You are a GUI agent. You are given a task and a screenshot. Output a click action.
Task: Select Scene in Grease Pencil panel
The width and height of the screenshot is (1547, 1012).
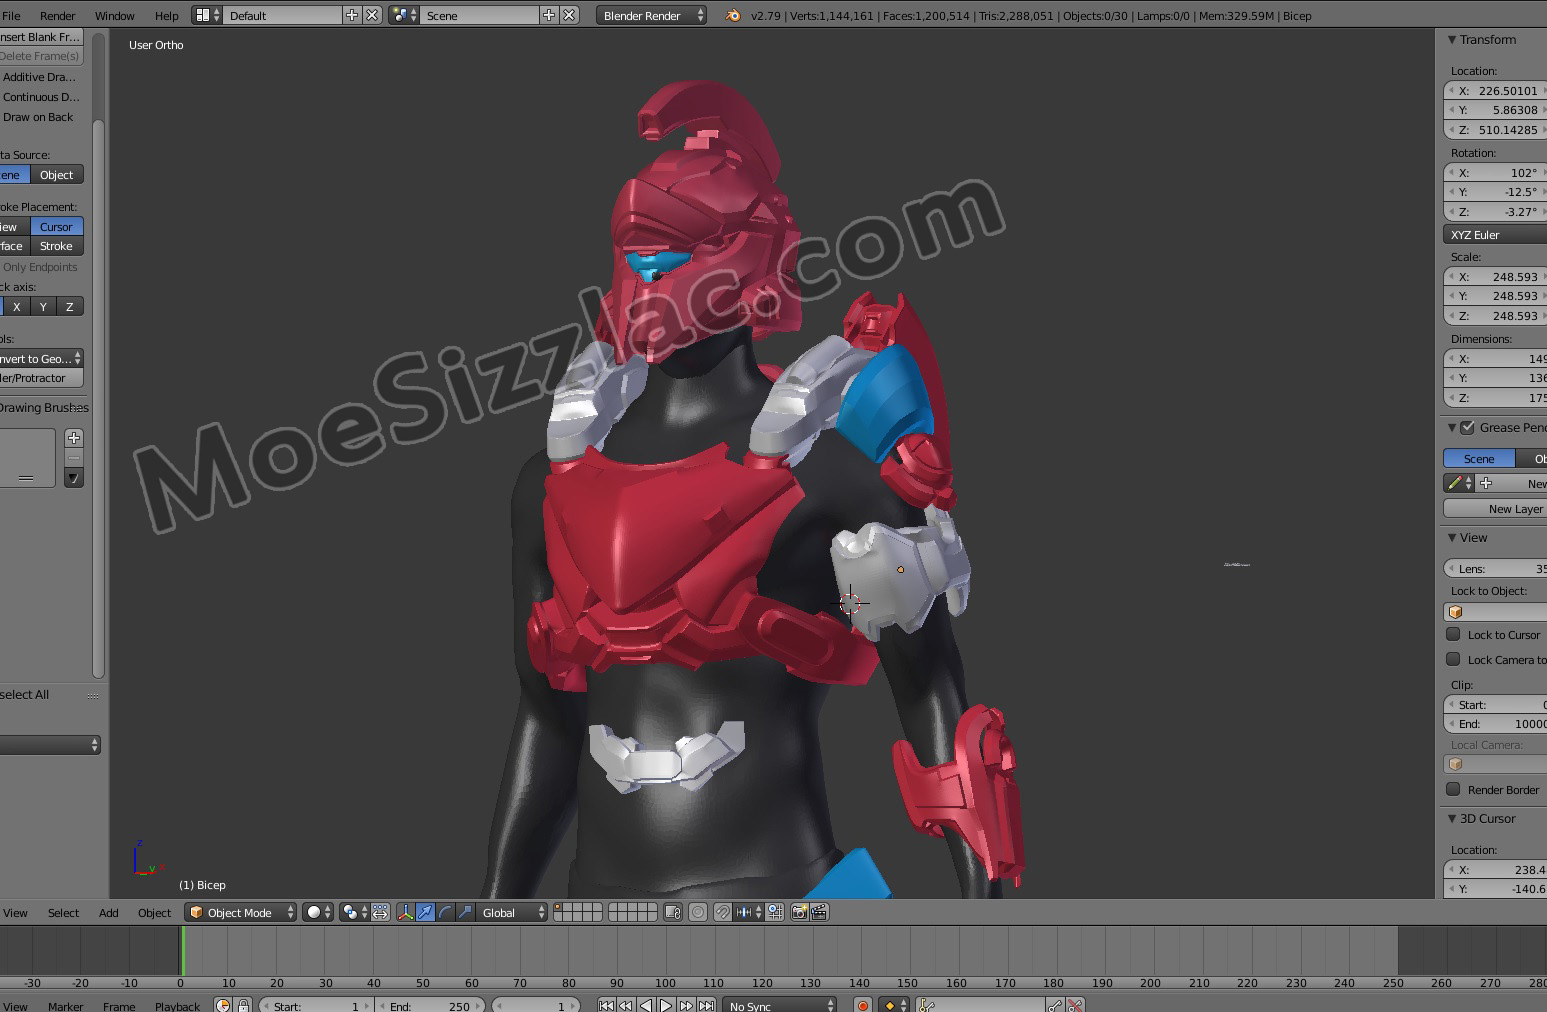click(1479, 458)
